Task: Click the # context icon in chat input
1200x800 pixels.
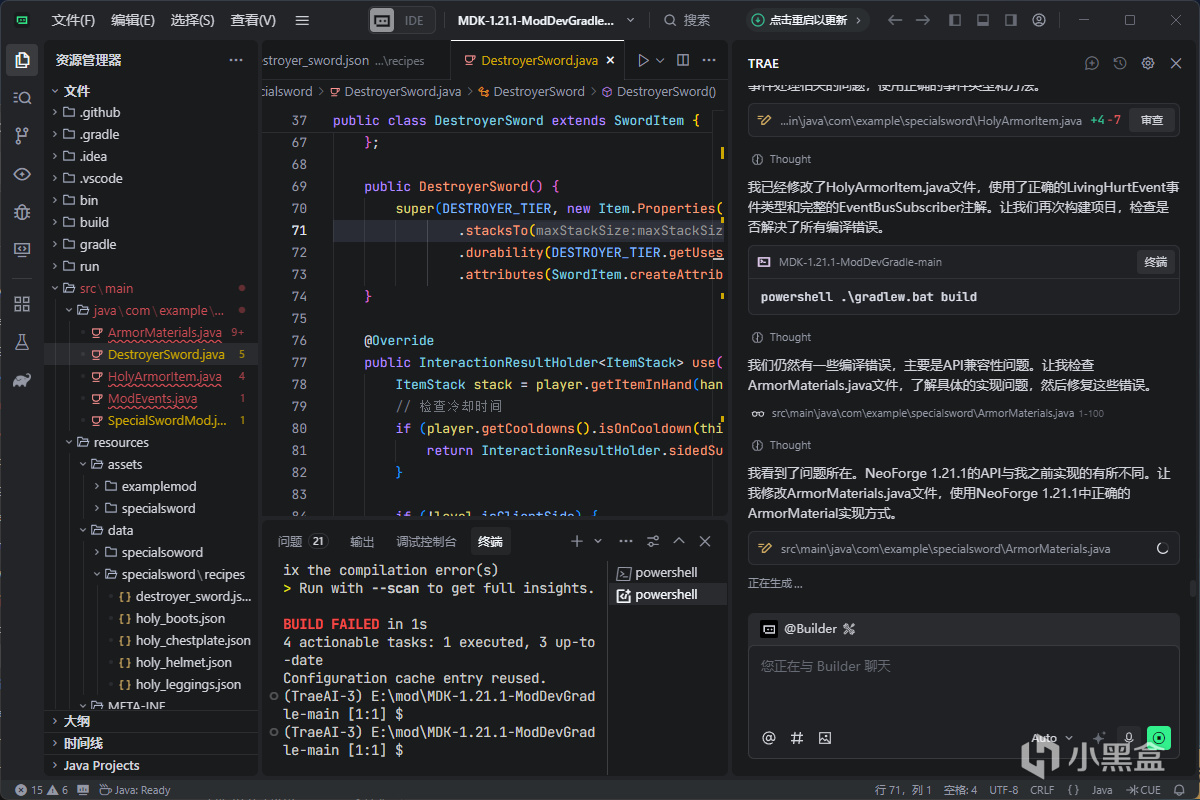Action: point(797,738)
